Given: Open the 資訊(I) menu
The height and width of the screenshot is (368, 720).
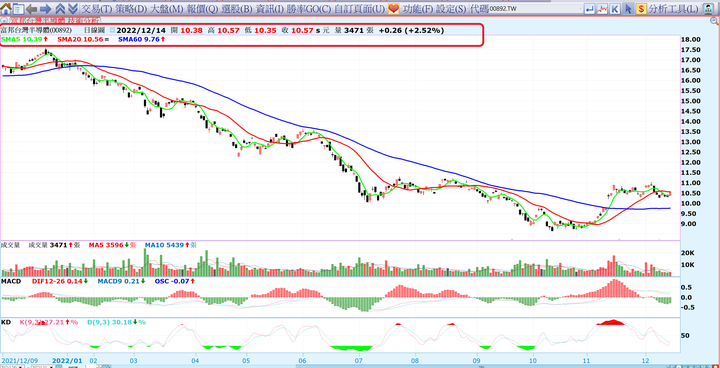Looking at the screenshot, I should [x=270, y=8].
